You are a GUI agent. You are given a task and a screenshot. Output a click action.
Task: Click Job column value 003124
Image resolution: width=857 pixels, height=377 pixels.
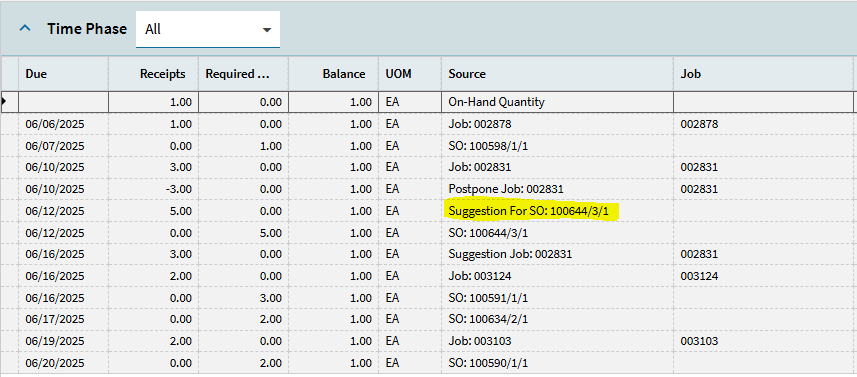[699, 276]
